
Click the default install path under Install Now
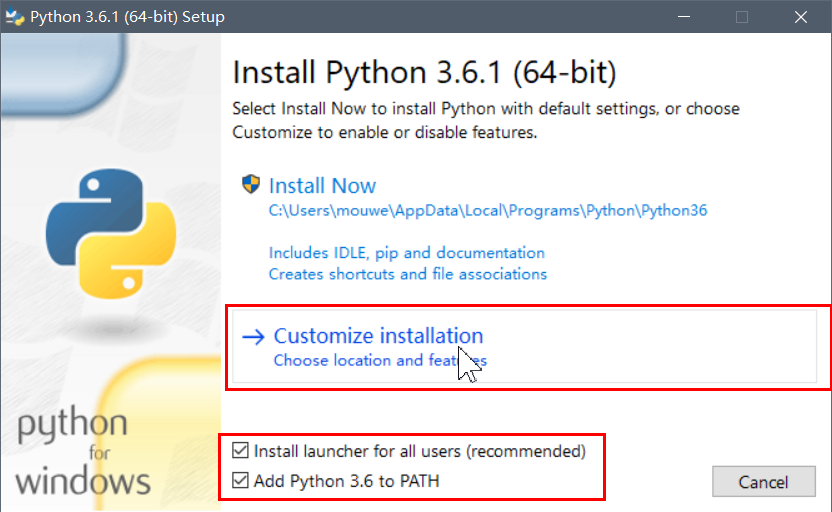[488, 210]
